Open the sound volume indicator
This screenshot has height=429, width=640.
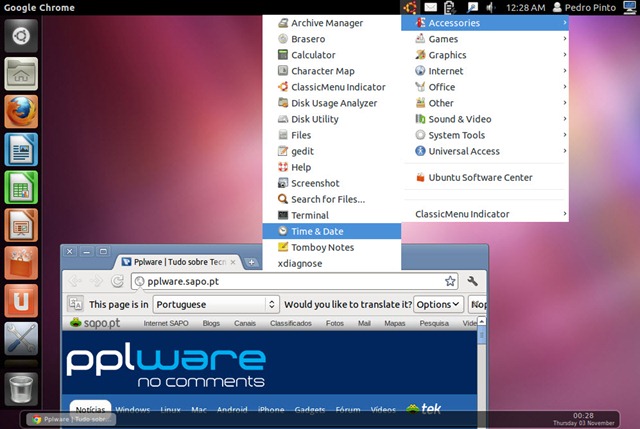pos(491,7)
